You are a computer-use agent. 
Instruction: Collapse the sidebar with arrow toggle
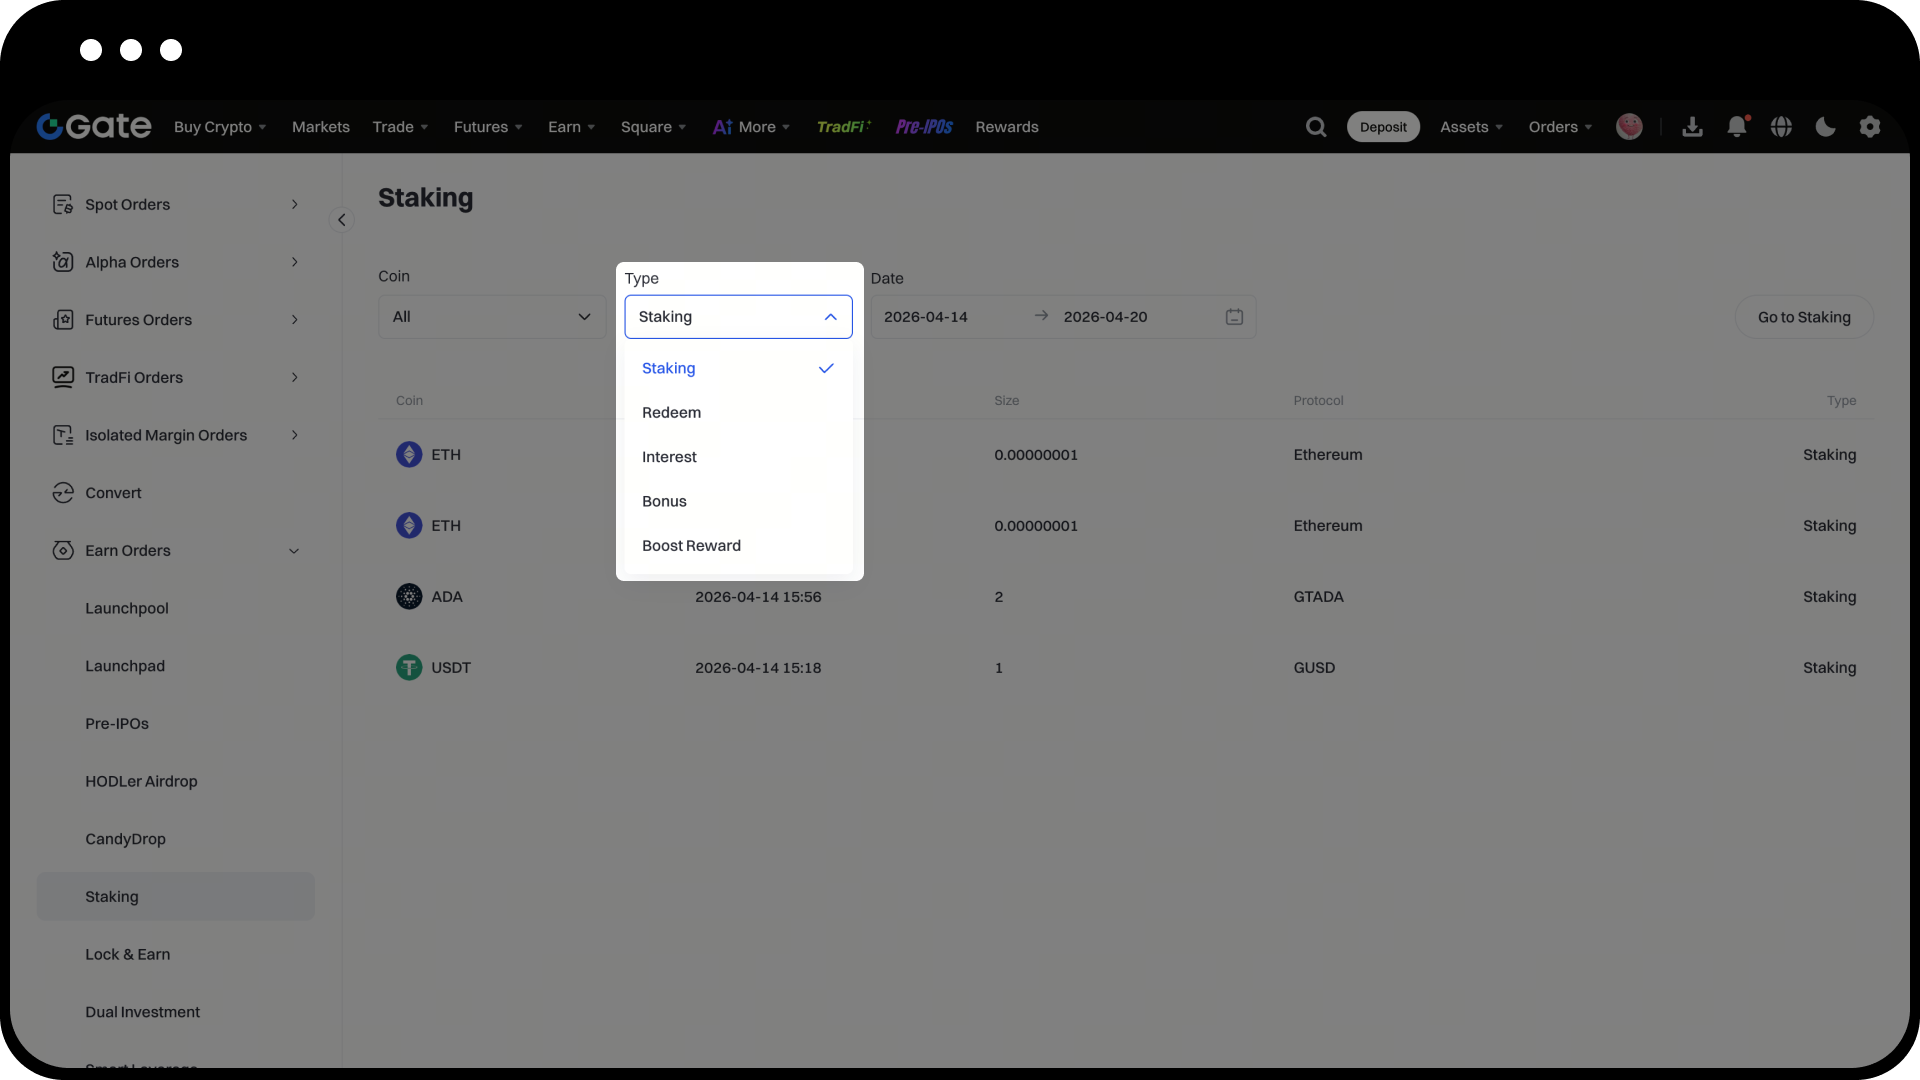pos(341,220)
